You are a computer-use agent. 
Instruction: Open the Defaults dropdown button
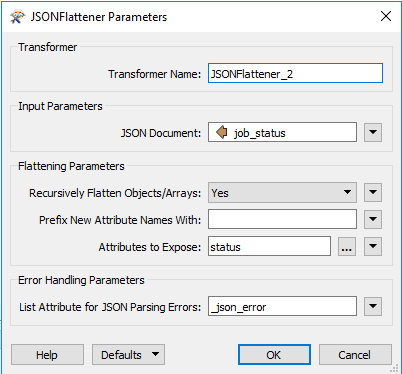click(x=128, y=355)
